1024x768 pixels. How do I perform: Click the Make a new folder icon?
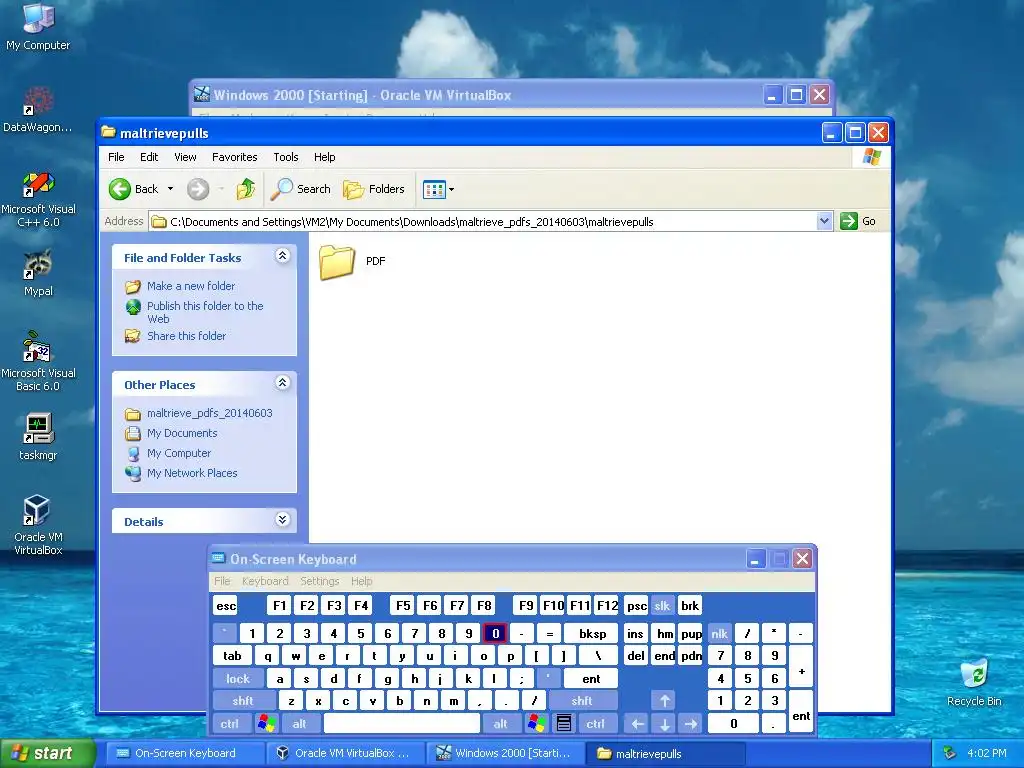pos(133,287)
